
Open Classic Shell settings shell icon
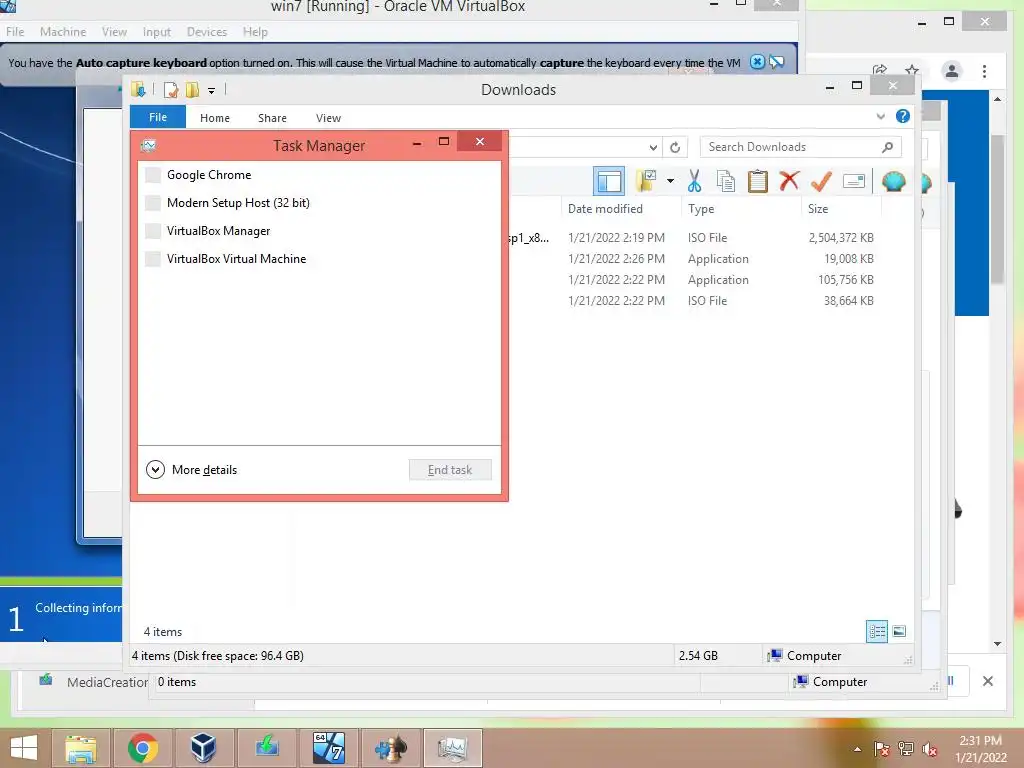pyautogui.click(x=893, y=181)
